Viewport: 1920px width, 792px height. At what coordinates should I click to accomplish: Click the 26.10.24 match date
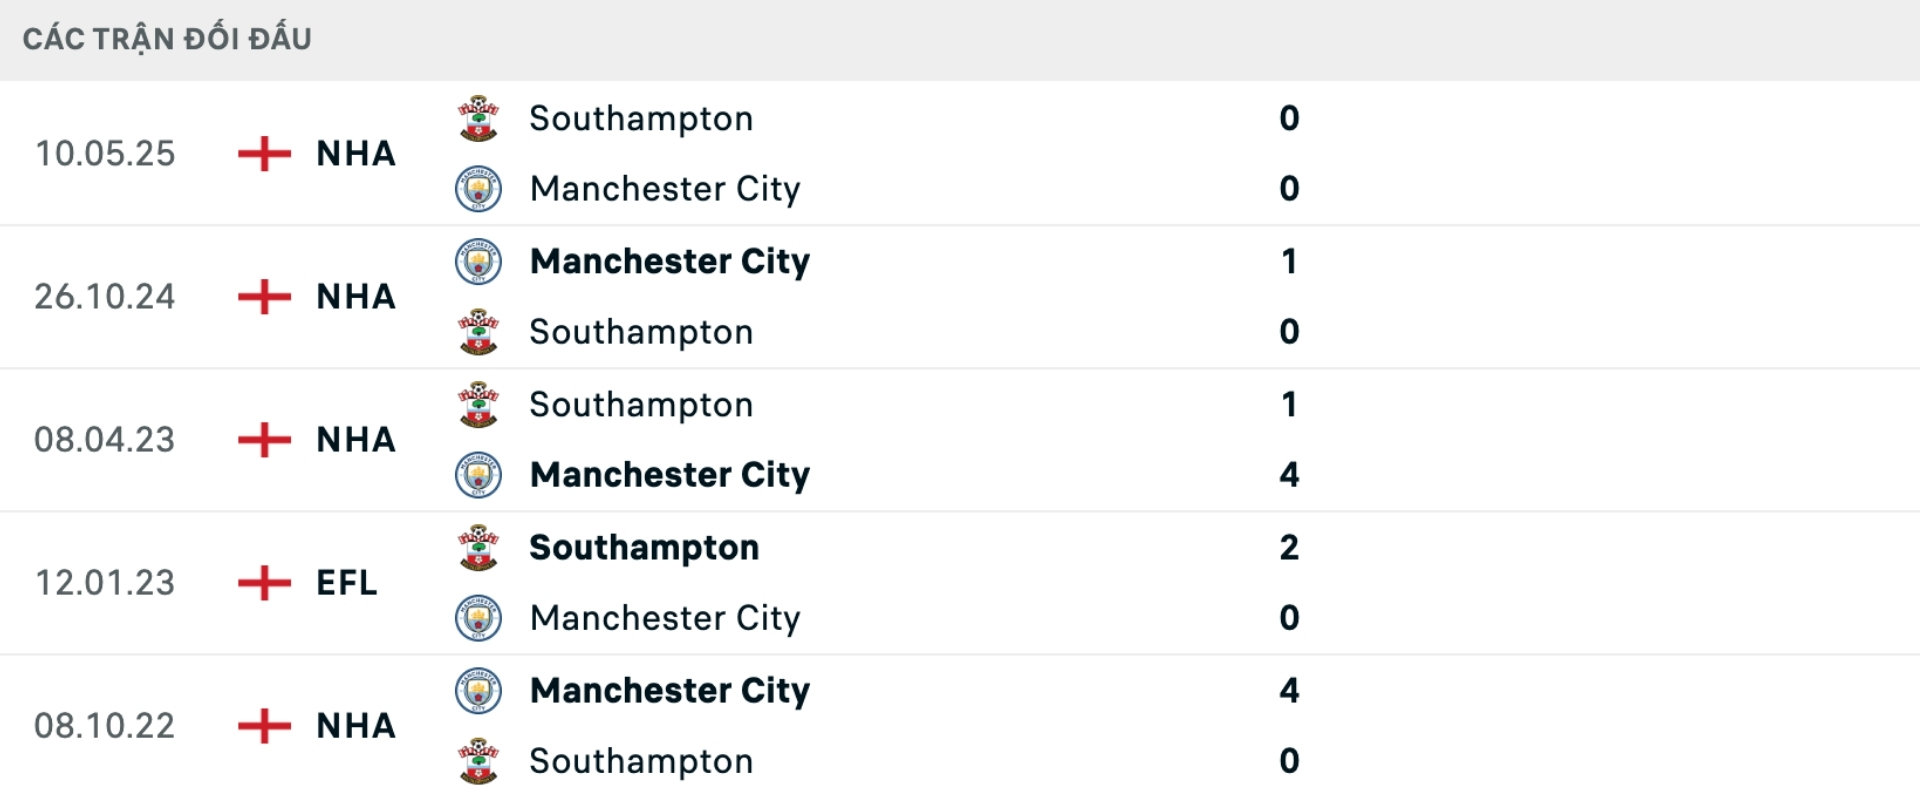[105, 297]
